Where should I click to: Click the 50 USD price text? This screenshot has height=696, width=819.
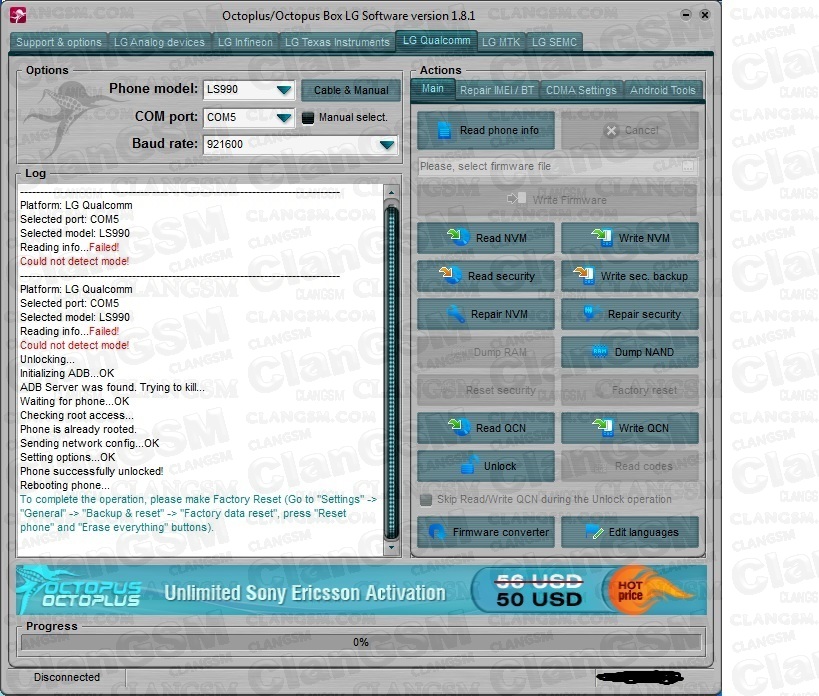[539, 599]
